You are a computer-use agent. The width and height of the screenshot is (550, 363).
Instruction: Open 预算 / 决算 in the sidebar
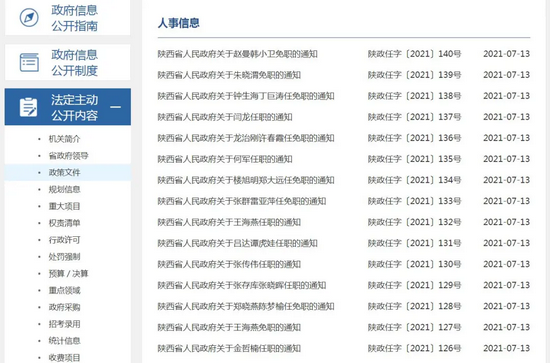68,274
